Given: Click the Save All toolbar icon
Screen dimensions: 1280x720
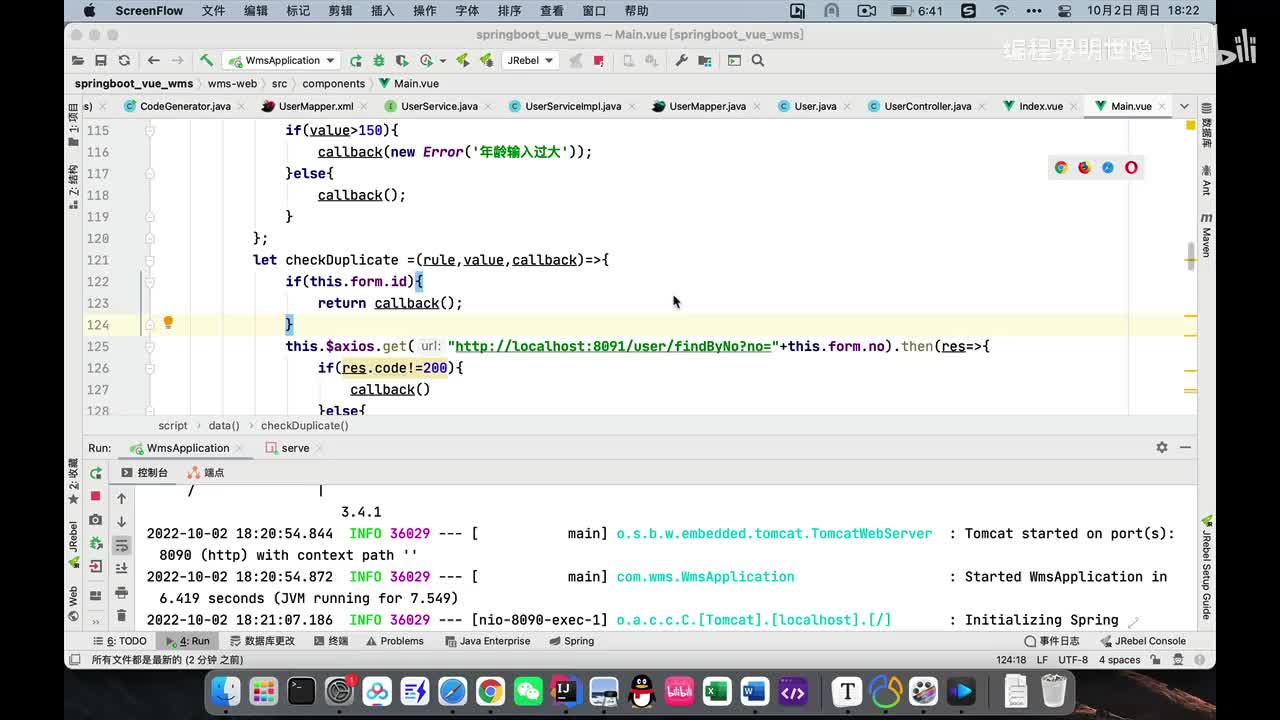Looking at the screenshot, I should tap(101, 61).
